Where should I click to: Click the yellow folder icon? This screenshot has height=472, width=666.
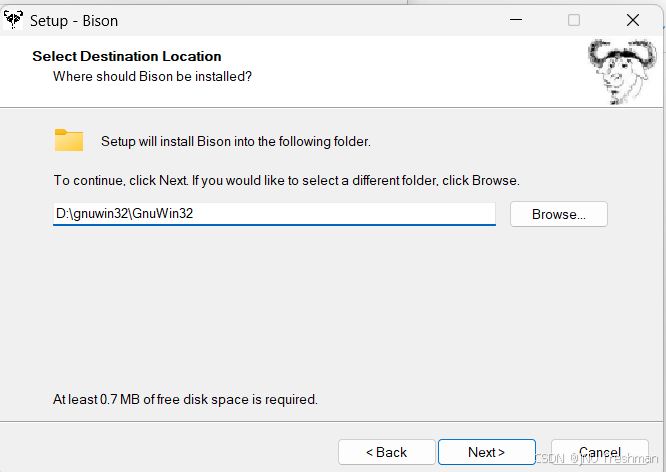coord(69,140)
